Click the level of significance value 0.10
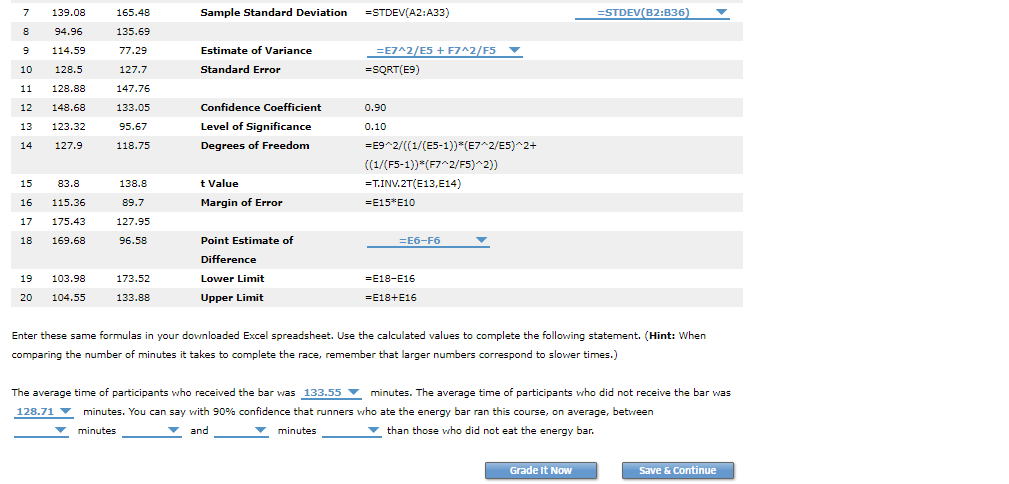Image resolution: width=1009 pixels, height=484 pixels. (x=375, y=127)
